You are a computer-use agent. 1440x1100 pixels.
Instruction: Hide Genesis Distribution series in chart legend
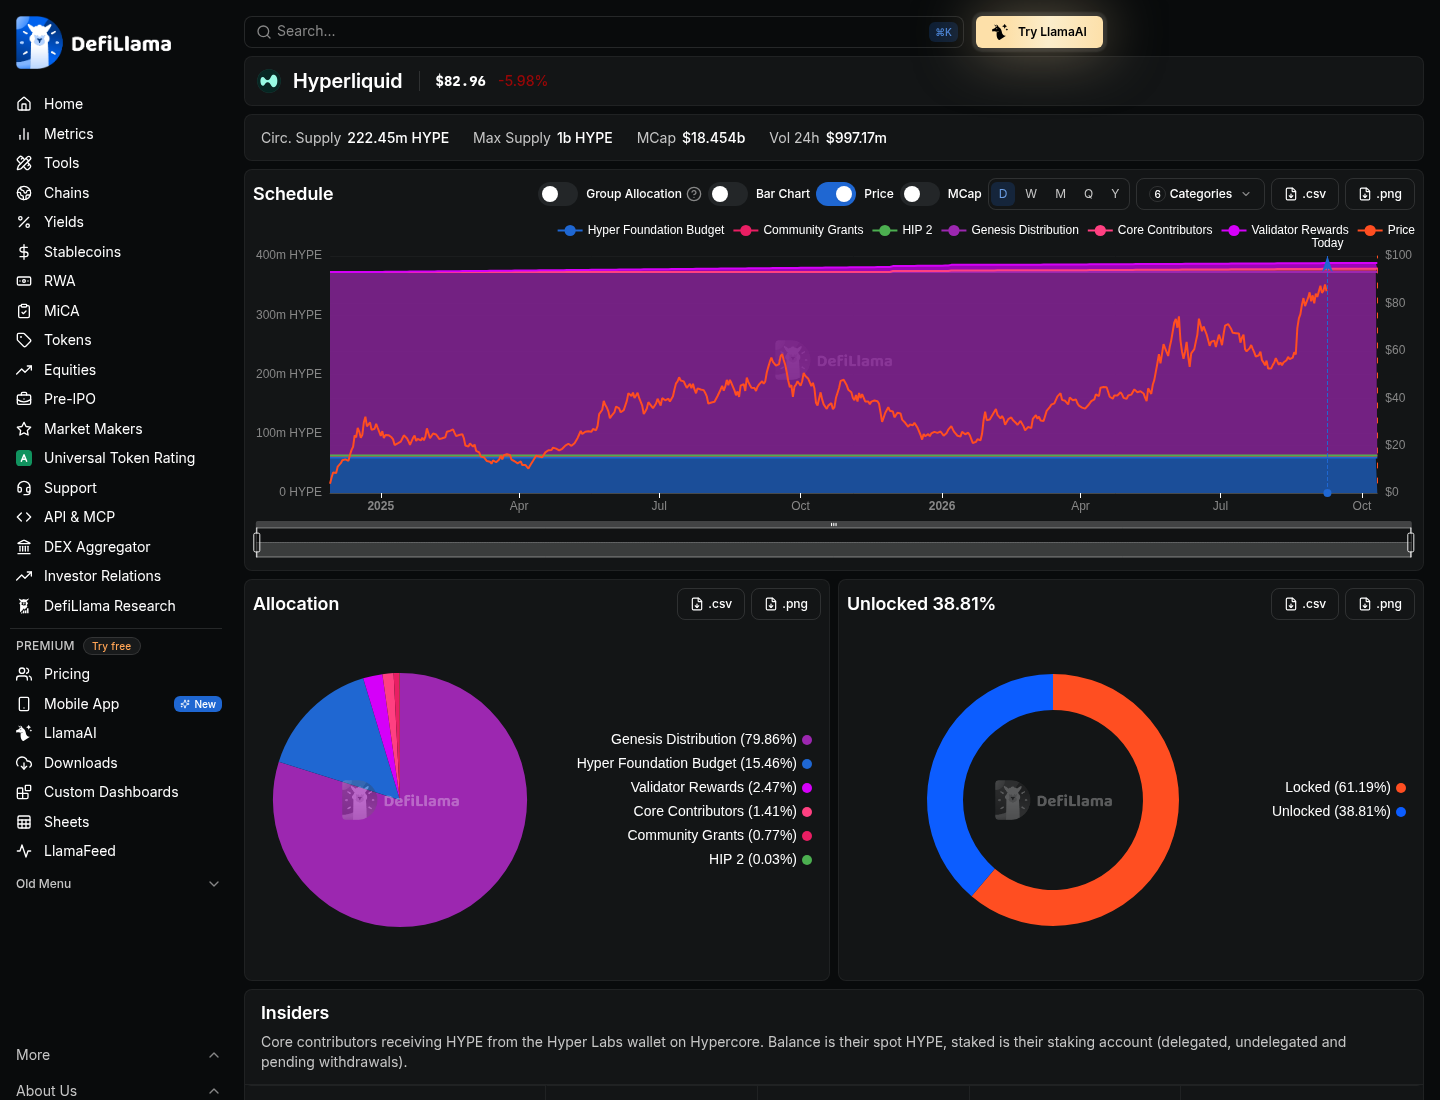[1010, 230]
